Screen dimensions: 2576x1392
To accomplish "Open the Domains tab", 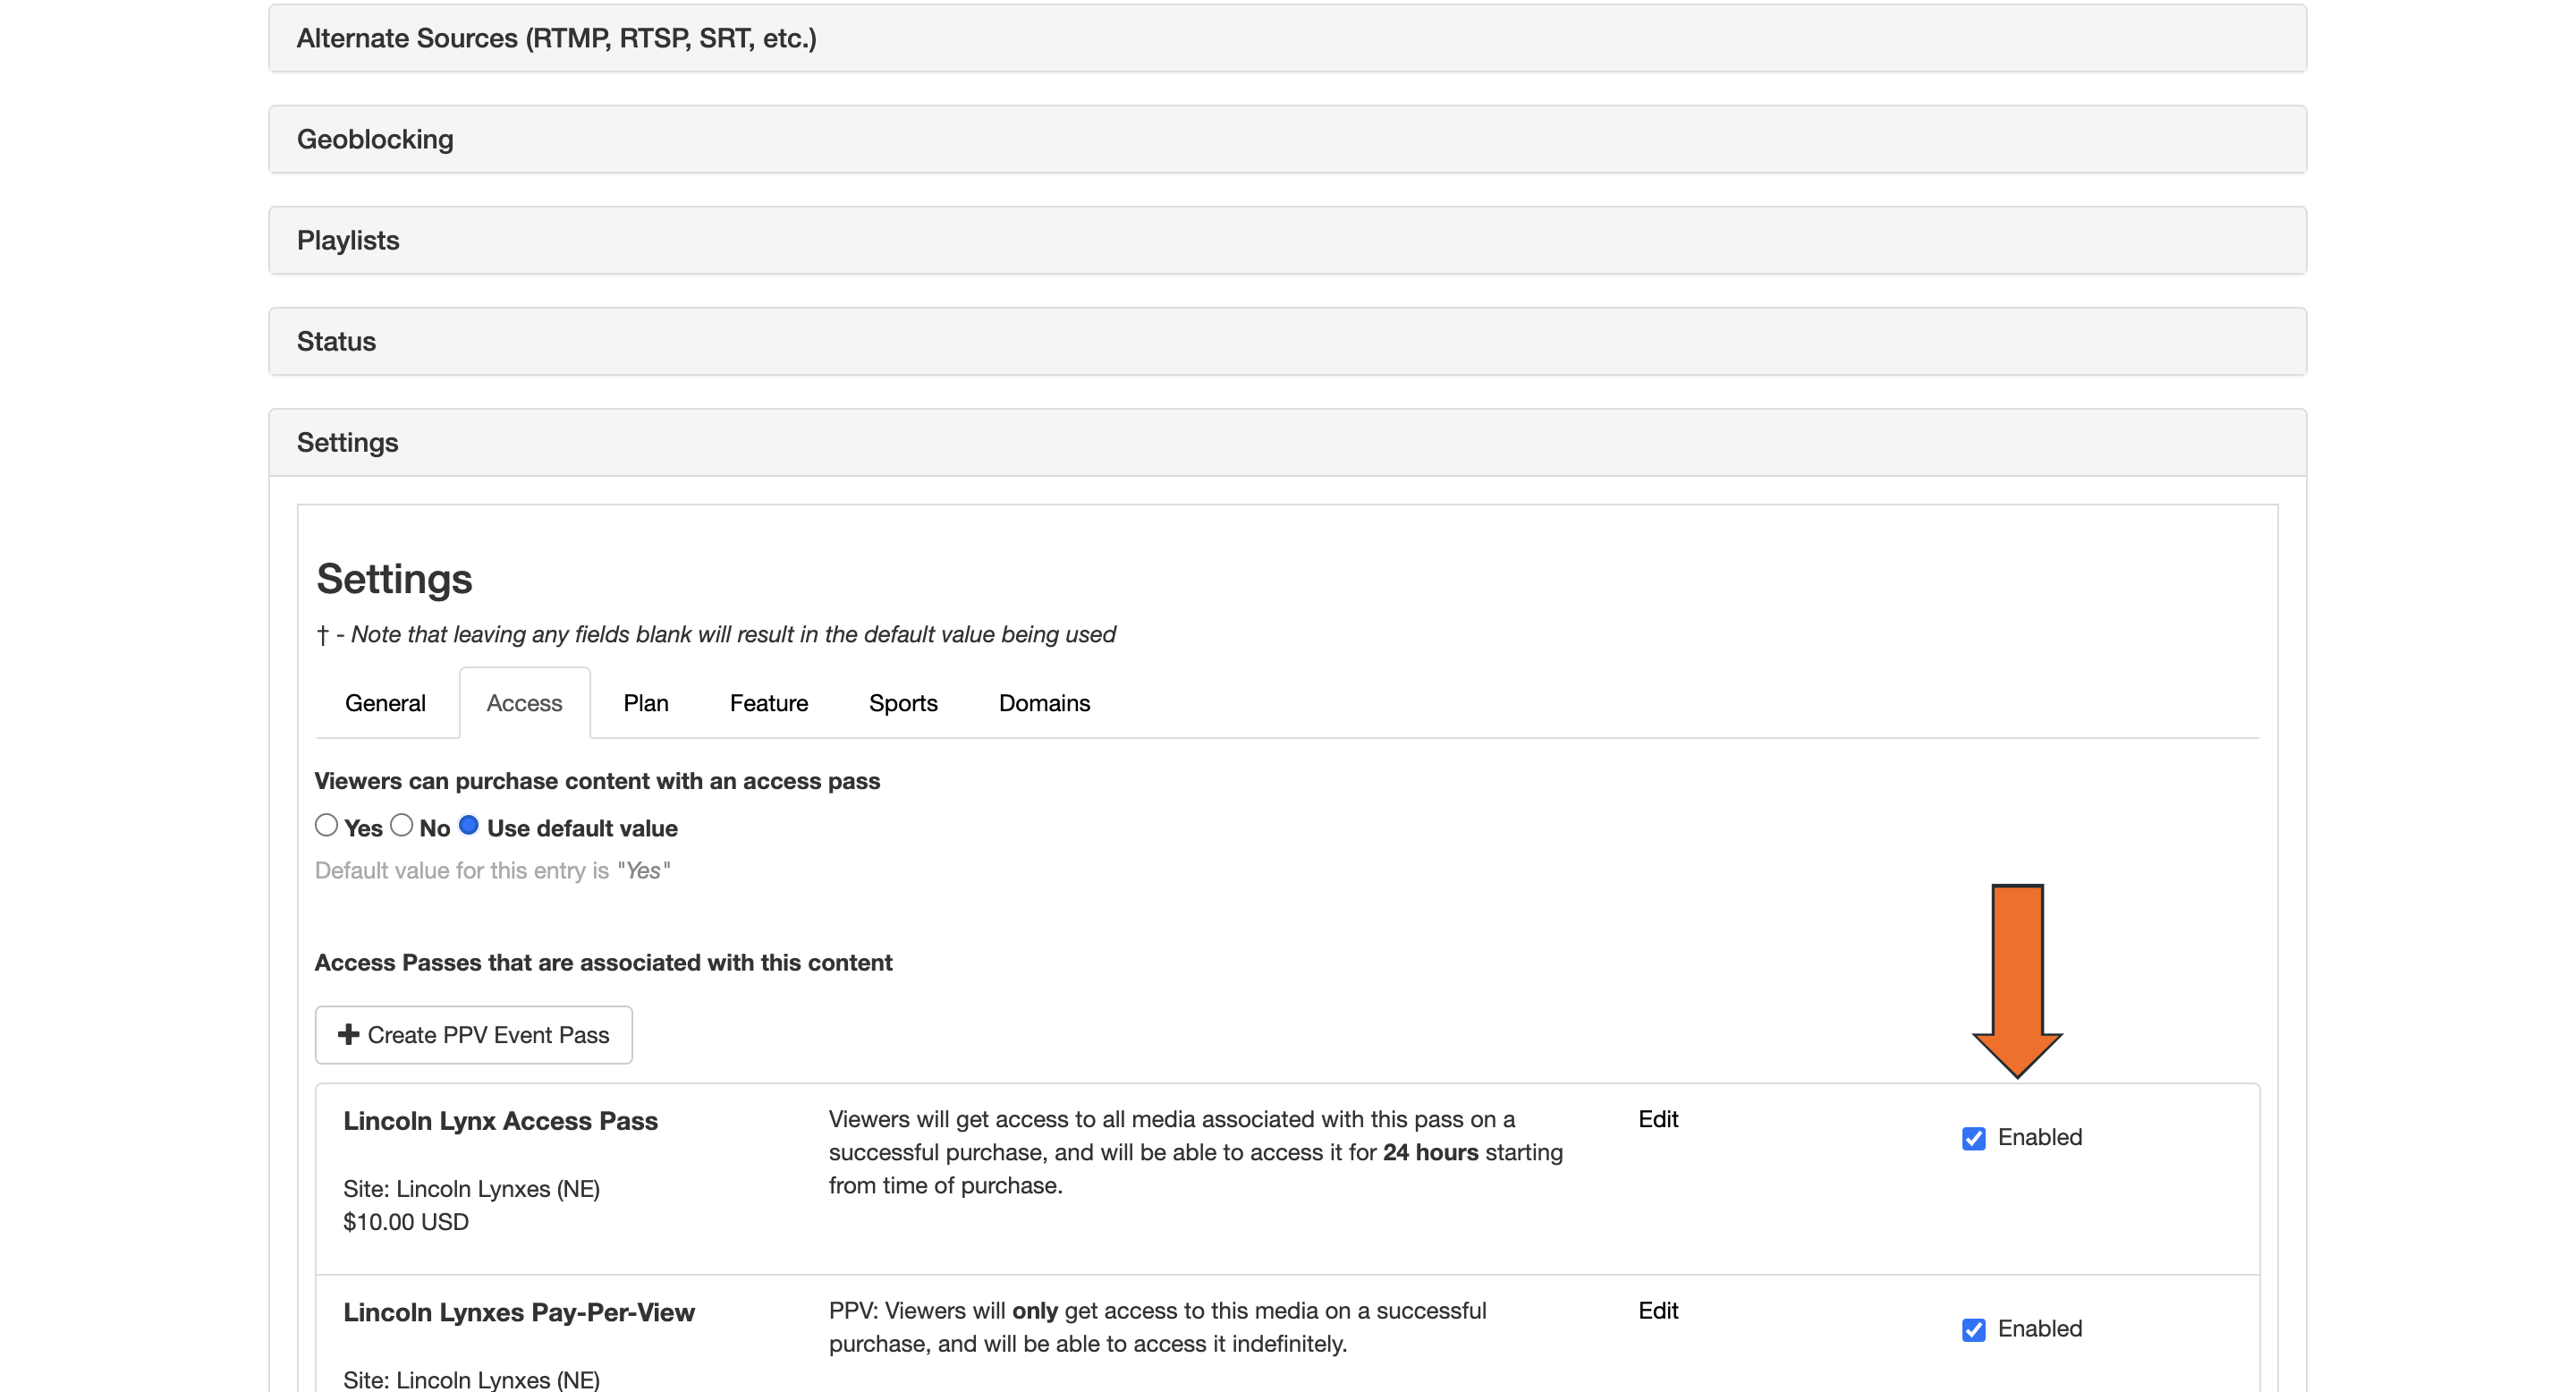I will (x=1044, y=703).
